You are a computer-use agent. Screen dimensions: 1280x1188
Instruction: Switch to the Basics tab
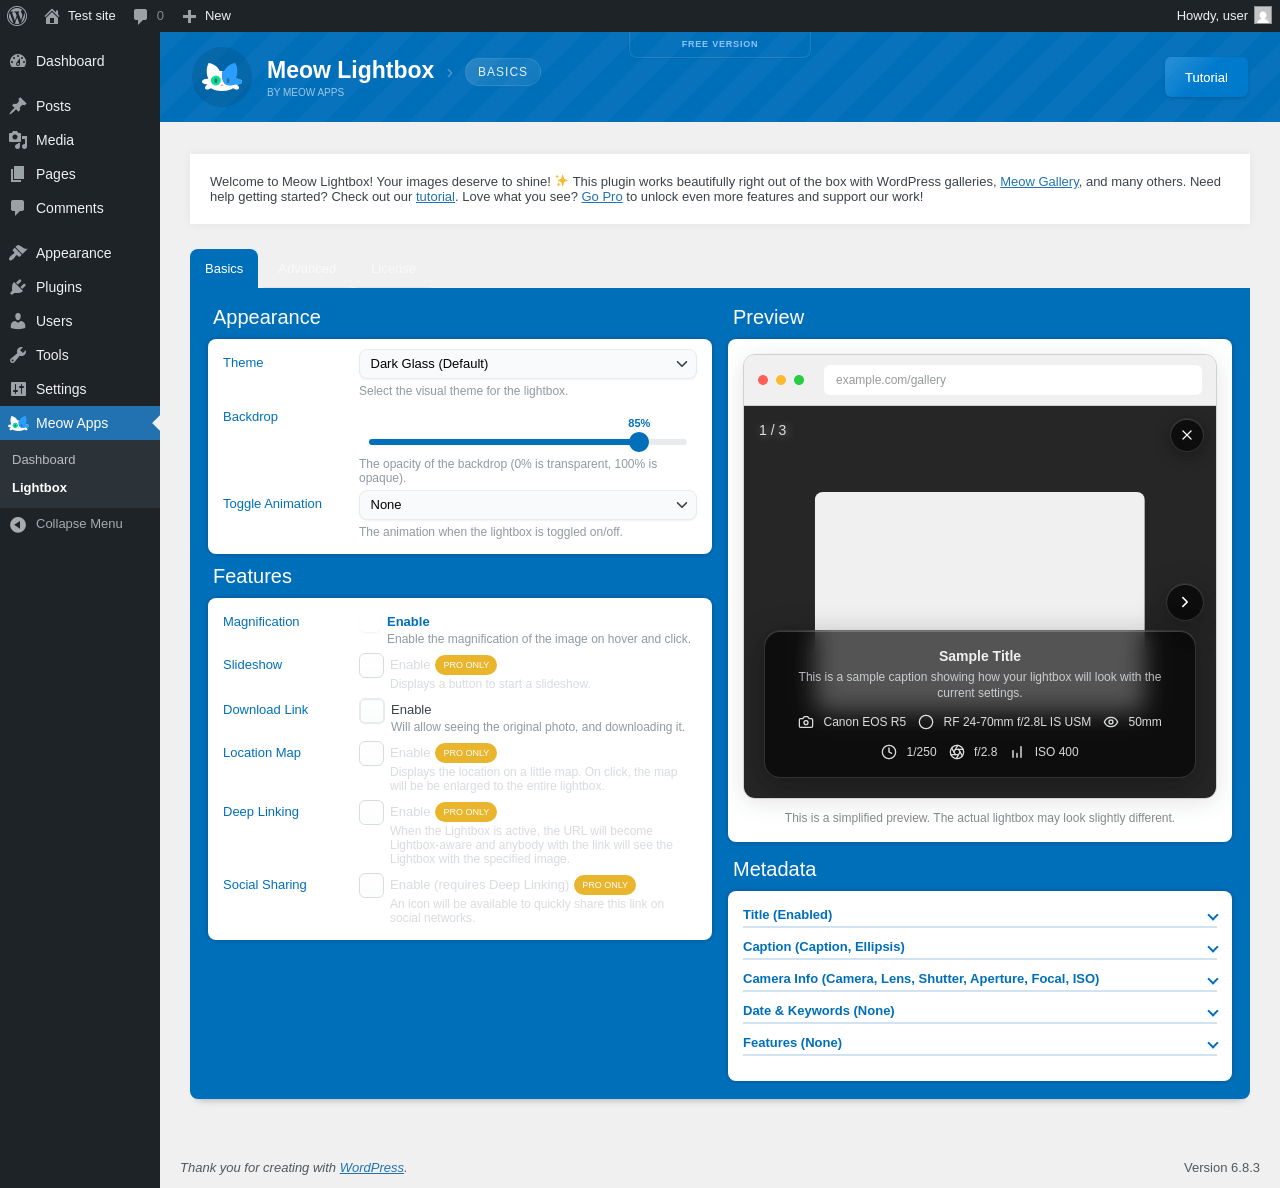click(x=224, y=269)
